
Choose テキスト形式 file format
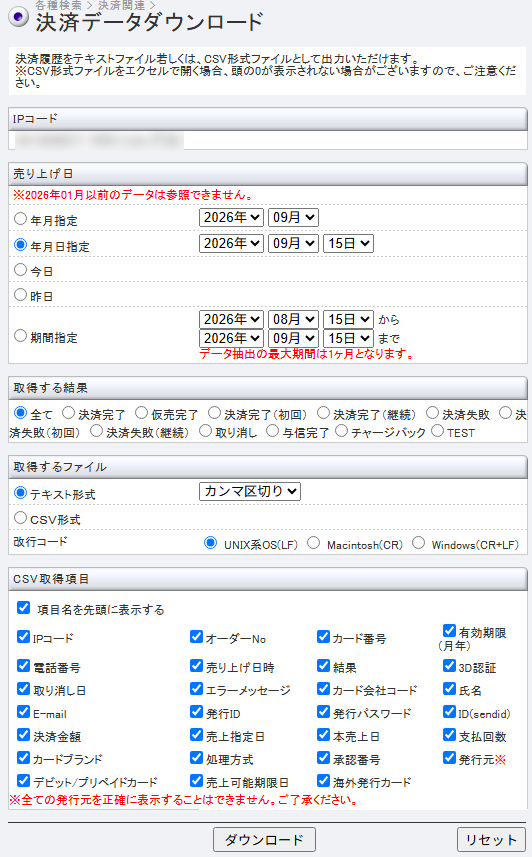click(x=20, y=493)
